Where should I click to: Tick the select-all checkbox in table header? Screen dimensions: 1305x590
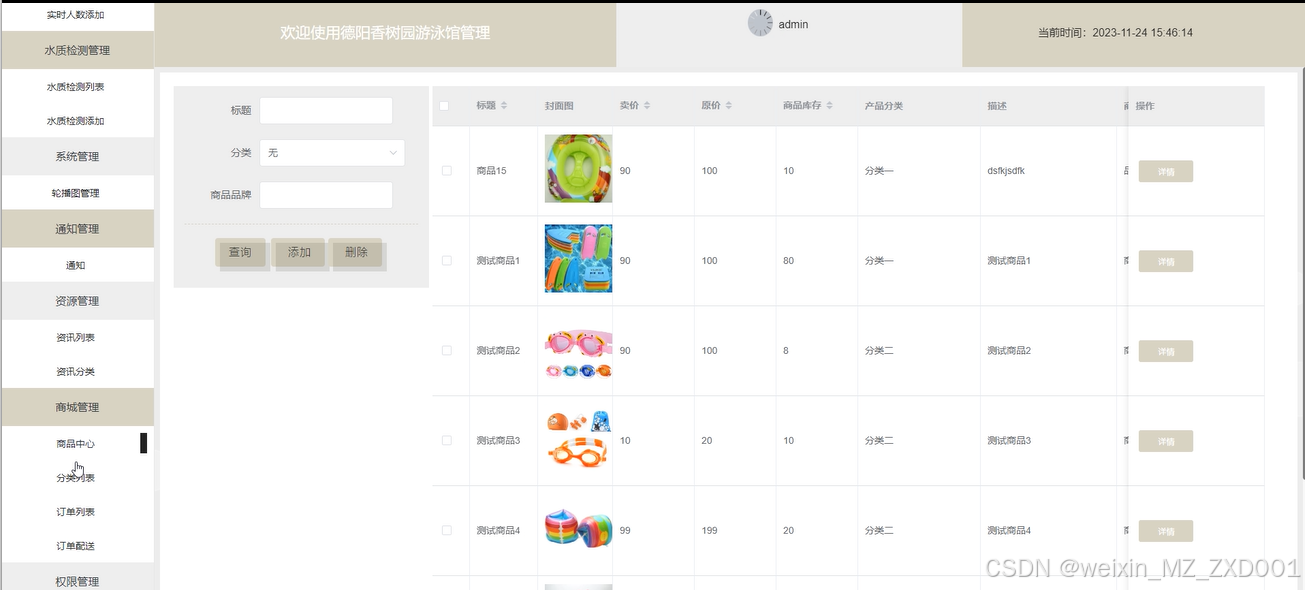[x=445, y=106]
